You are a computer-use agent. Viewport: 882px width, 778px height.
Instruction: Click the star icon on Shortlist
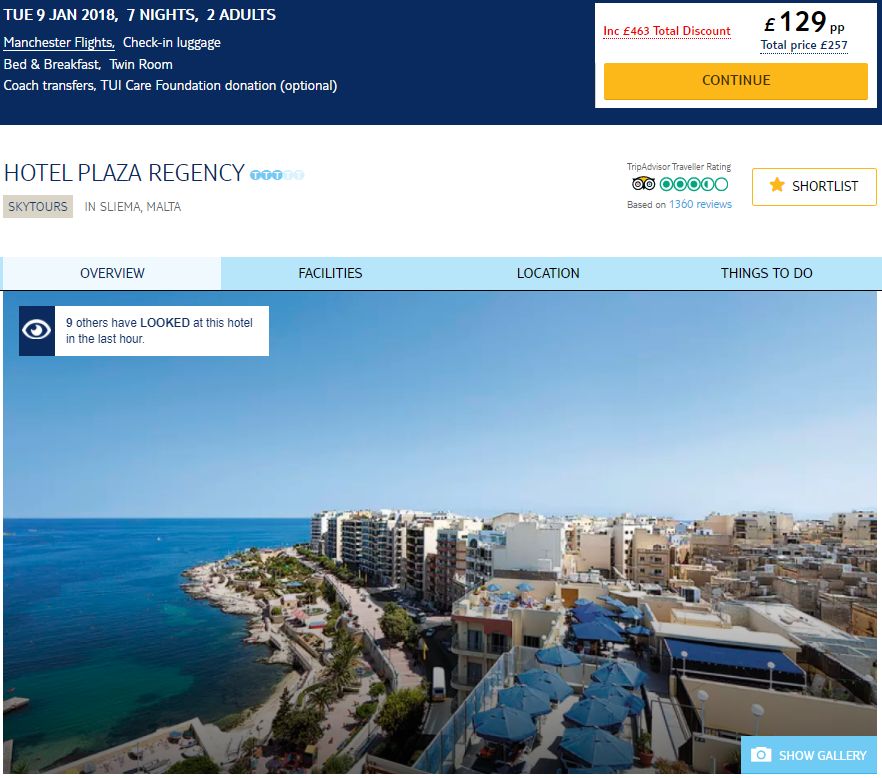click(777, 185)
